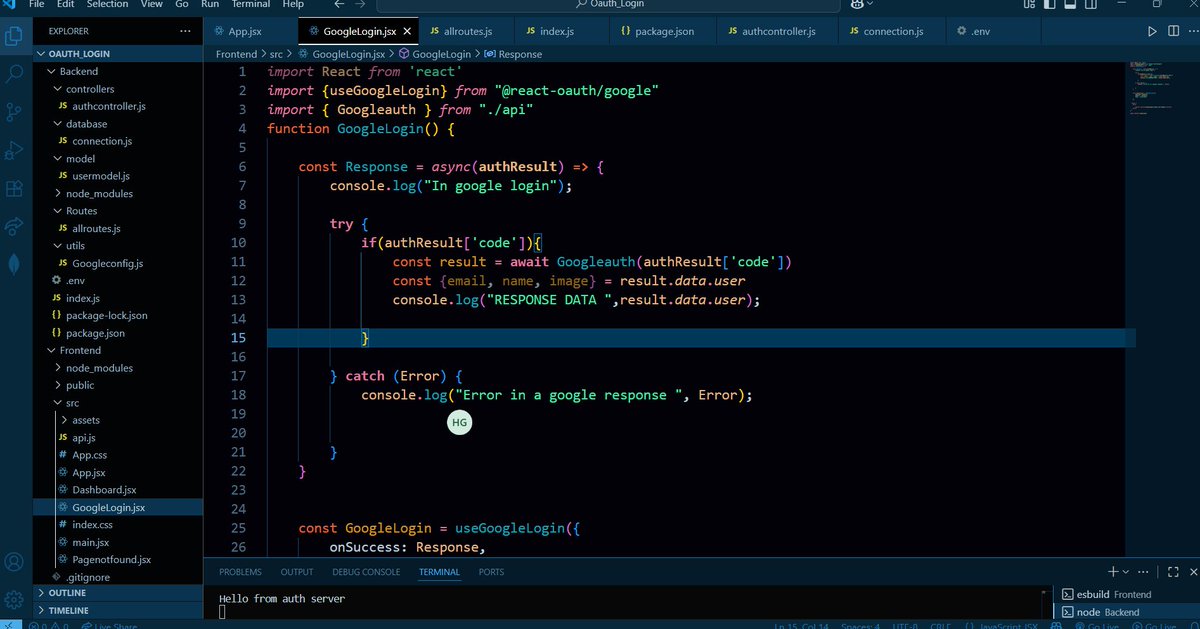Open the Accounts menu icon
This screenshot has width=1200, height=629.
pos(14,562)
